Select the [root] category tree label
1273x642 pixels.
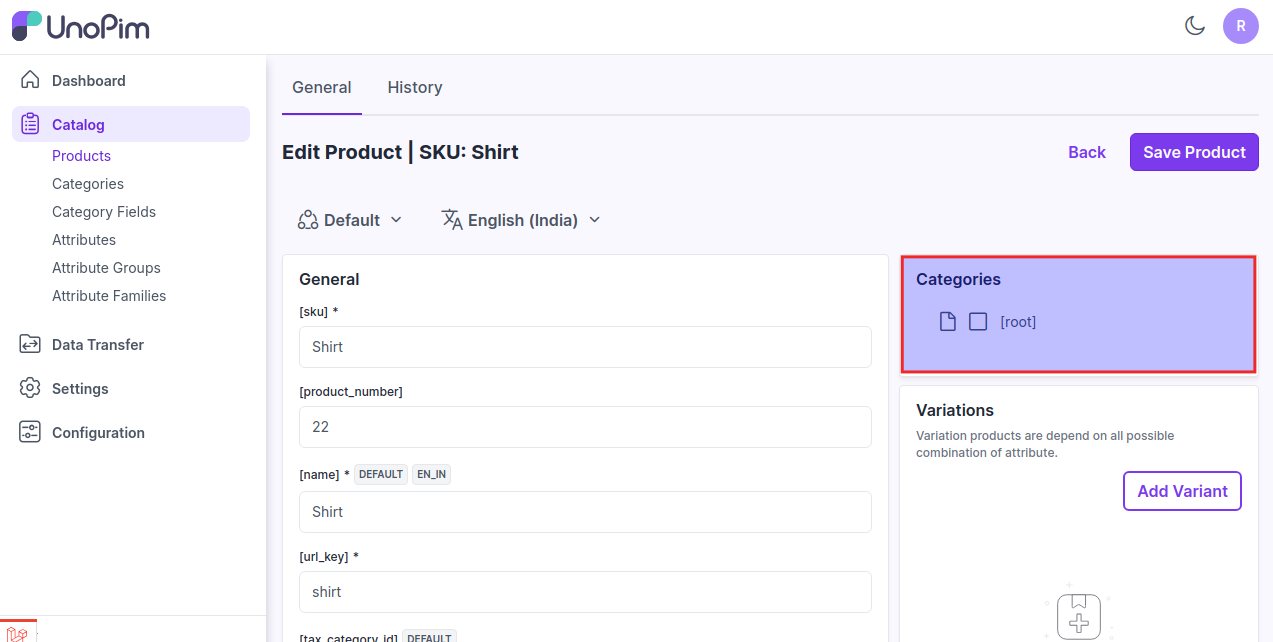[1018, 322]
